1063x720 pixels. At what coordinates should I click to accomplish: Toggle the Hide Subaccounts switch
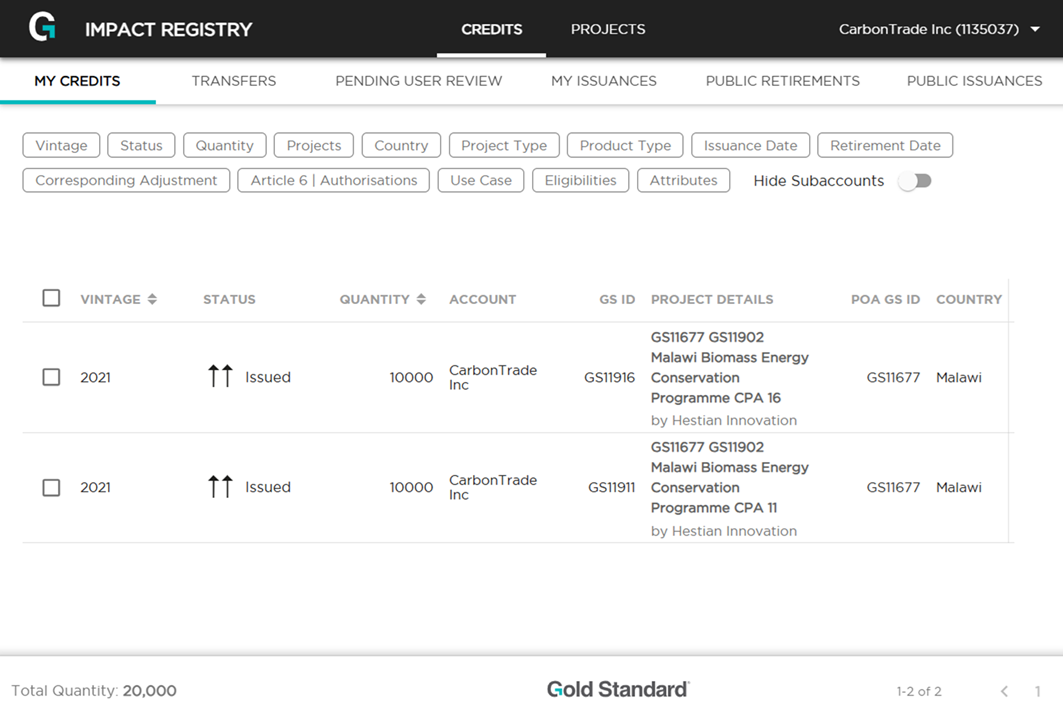click(x=914, y=181)
